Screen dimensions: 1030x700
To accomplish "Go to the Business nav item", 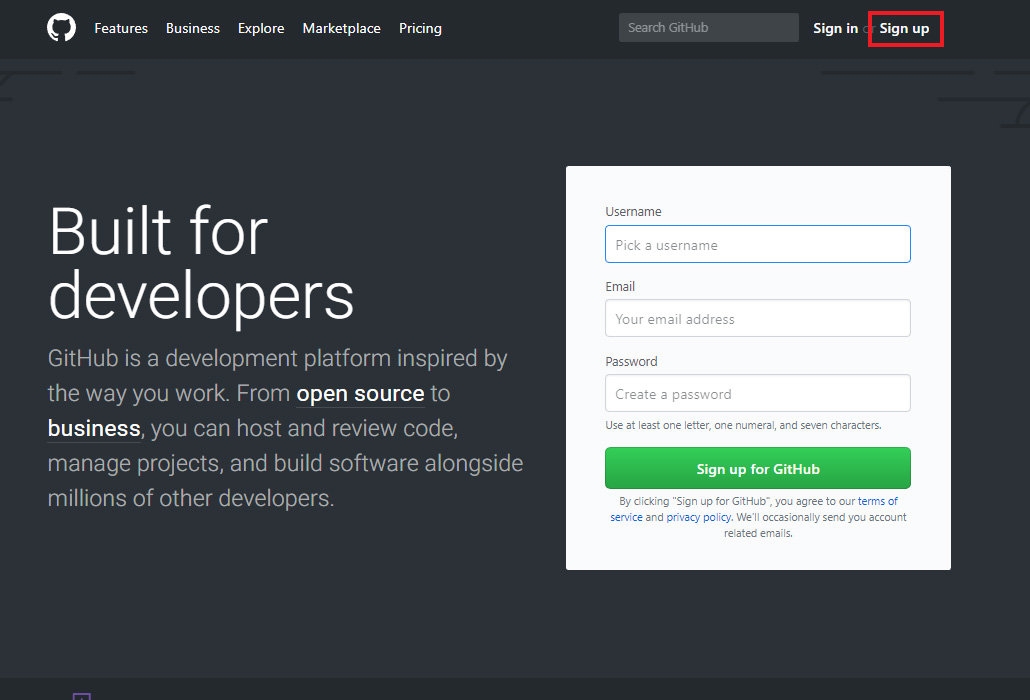I will [x=193, y=29].
